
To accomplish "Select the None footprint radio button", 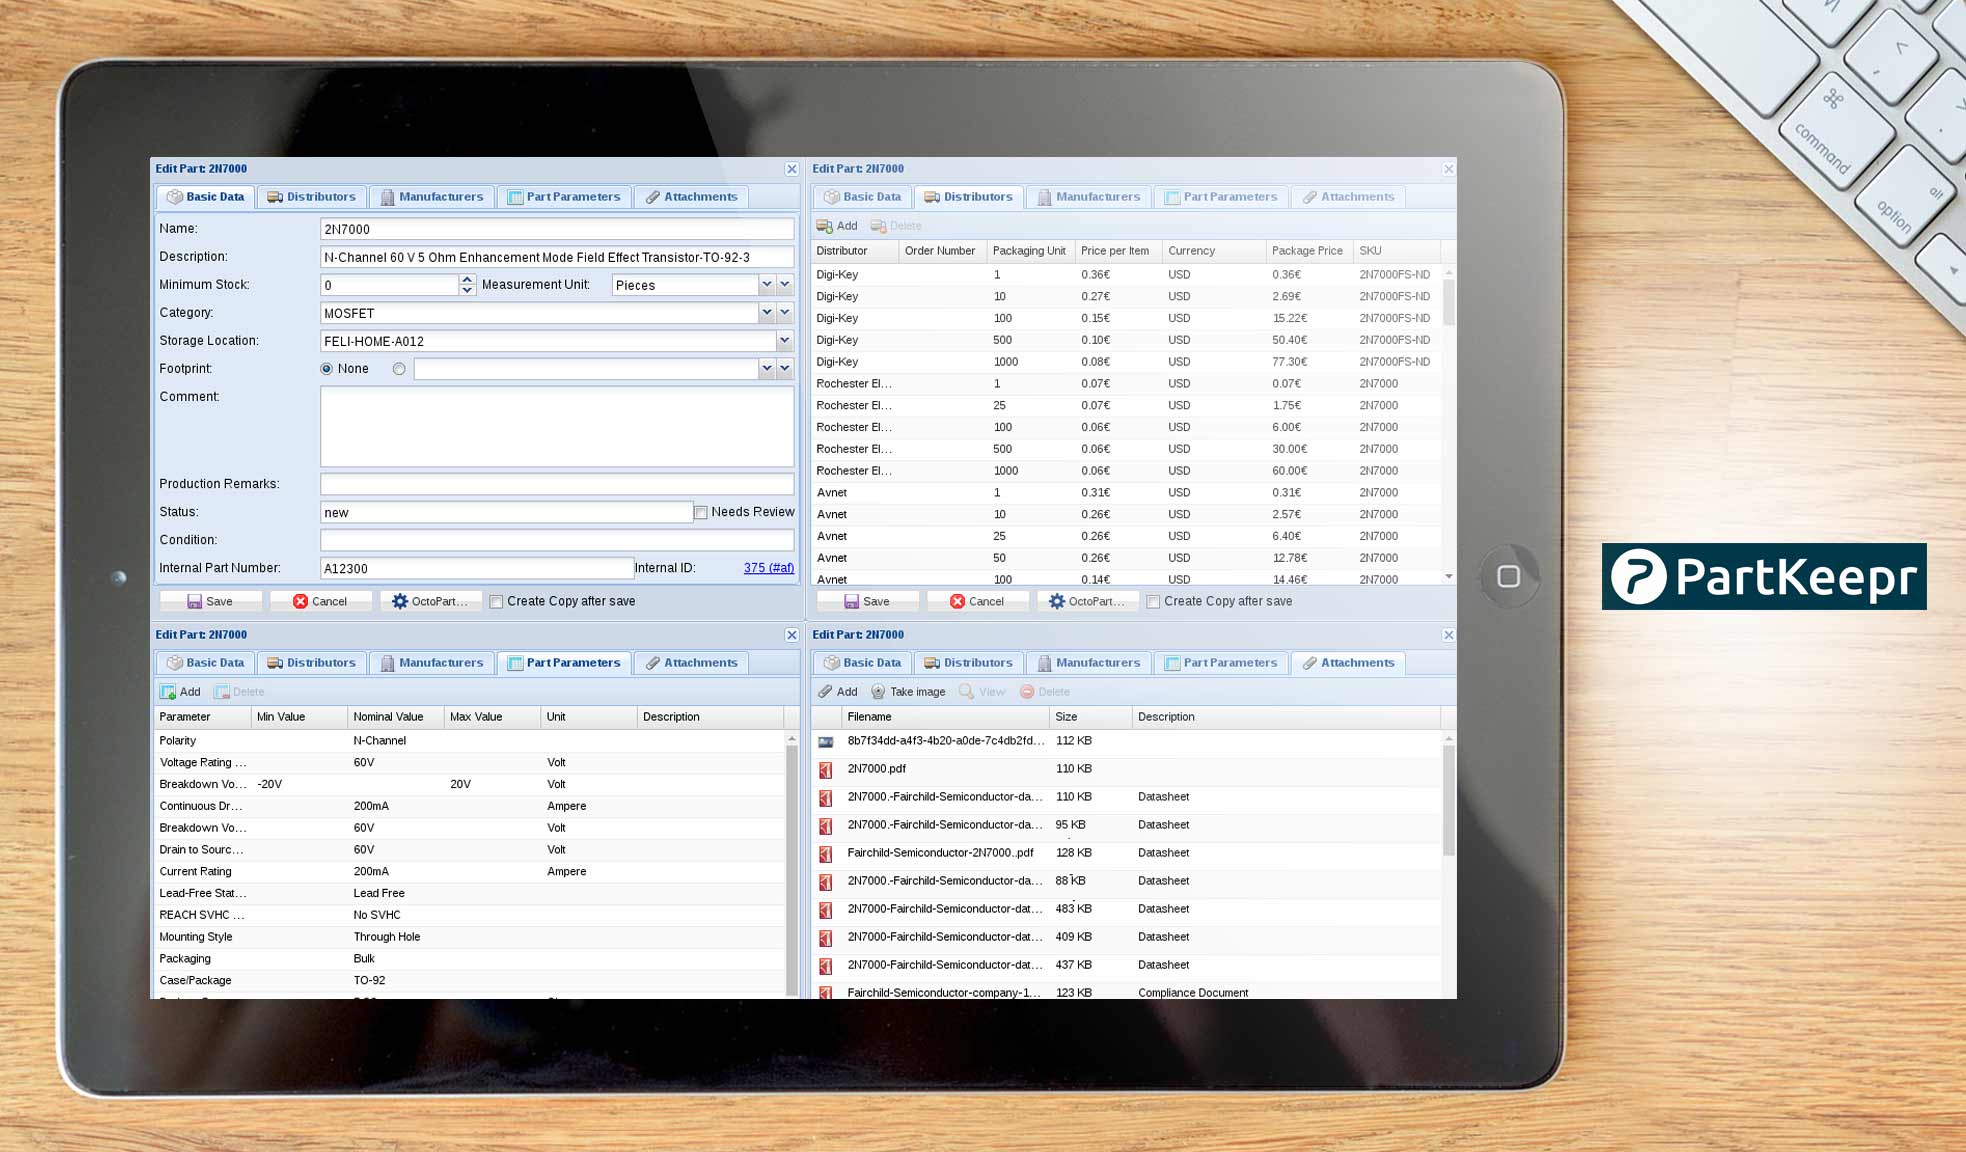I will (325, 368).
